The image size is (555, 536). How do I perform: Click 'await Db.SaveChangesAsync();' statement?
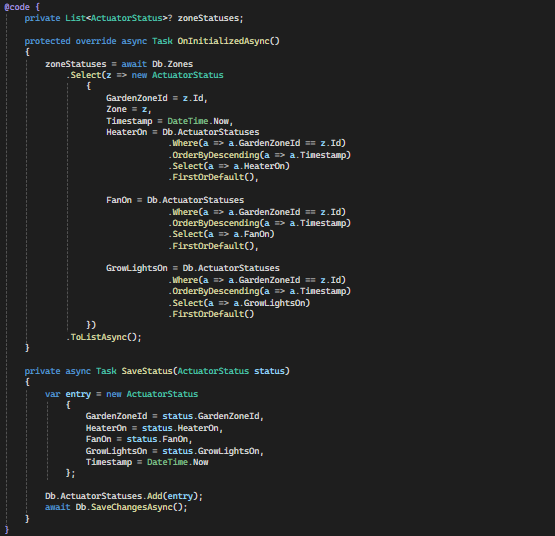[116, 507]
